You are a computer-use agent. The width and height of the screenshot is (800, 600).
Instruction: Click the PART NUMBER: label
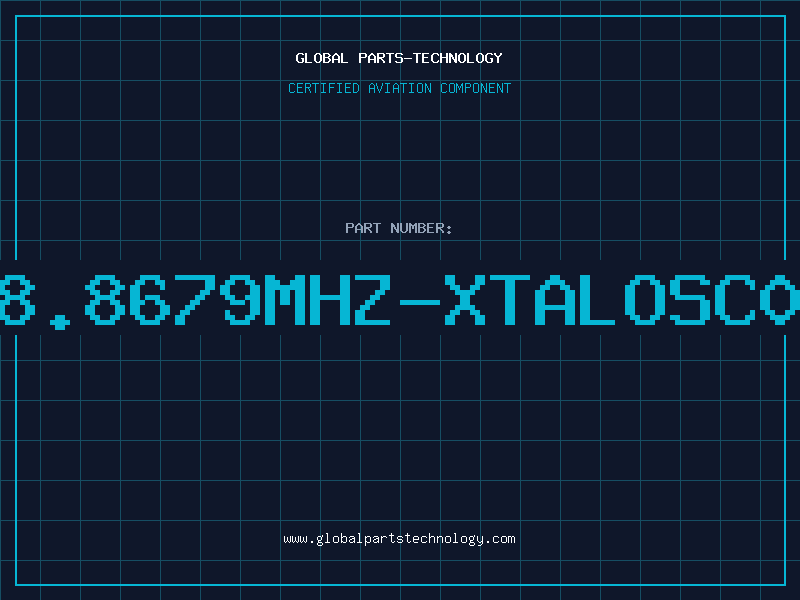(398, 228)
